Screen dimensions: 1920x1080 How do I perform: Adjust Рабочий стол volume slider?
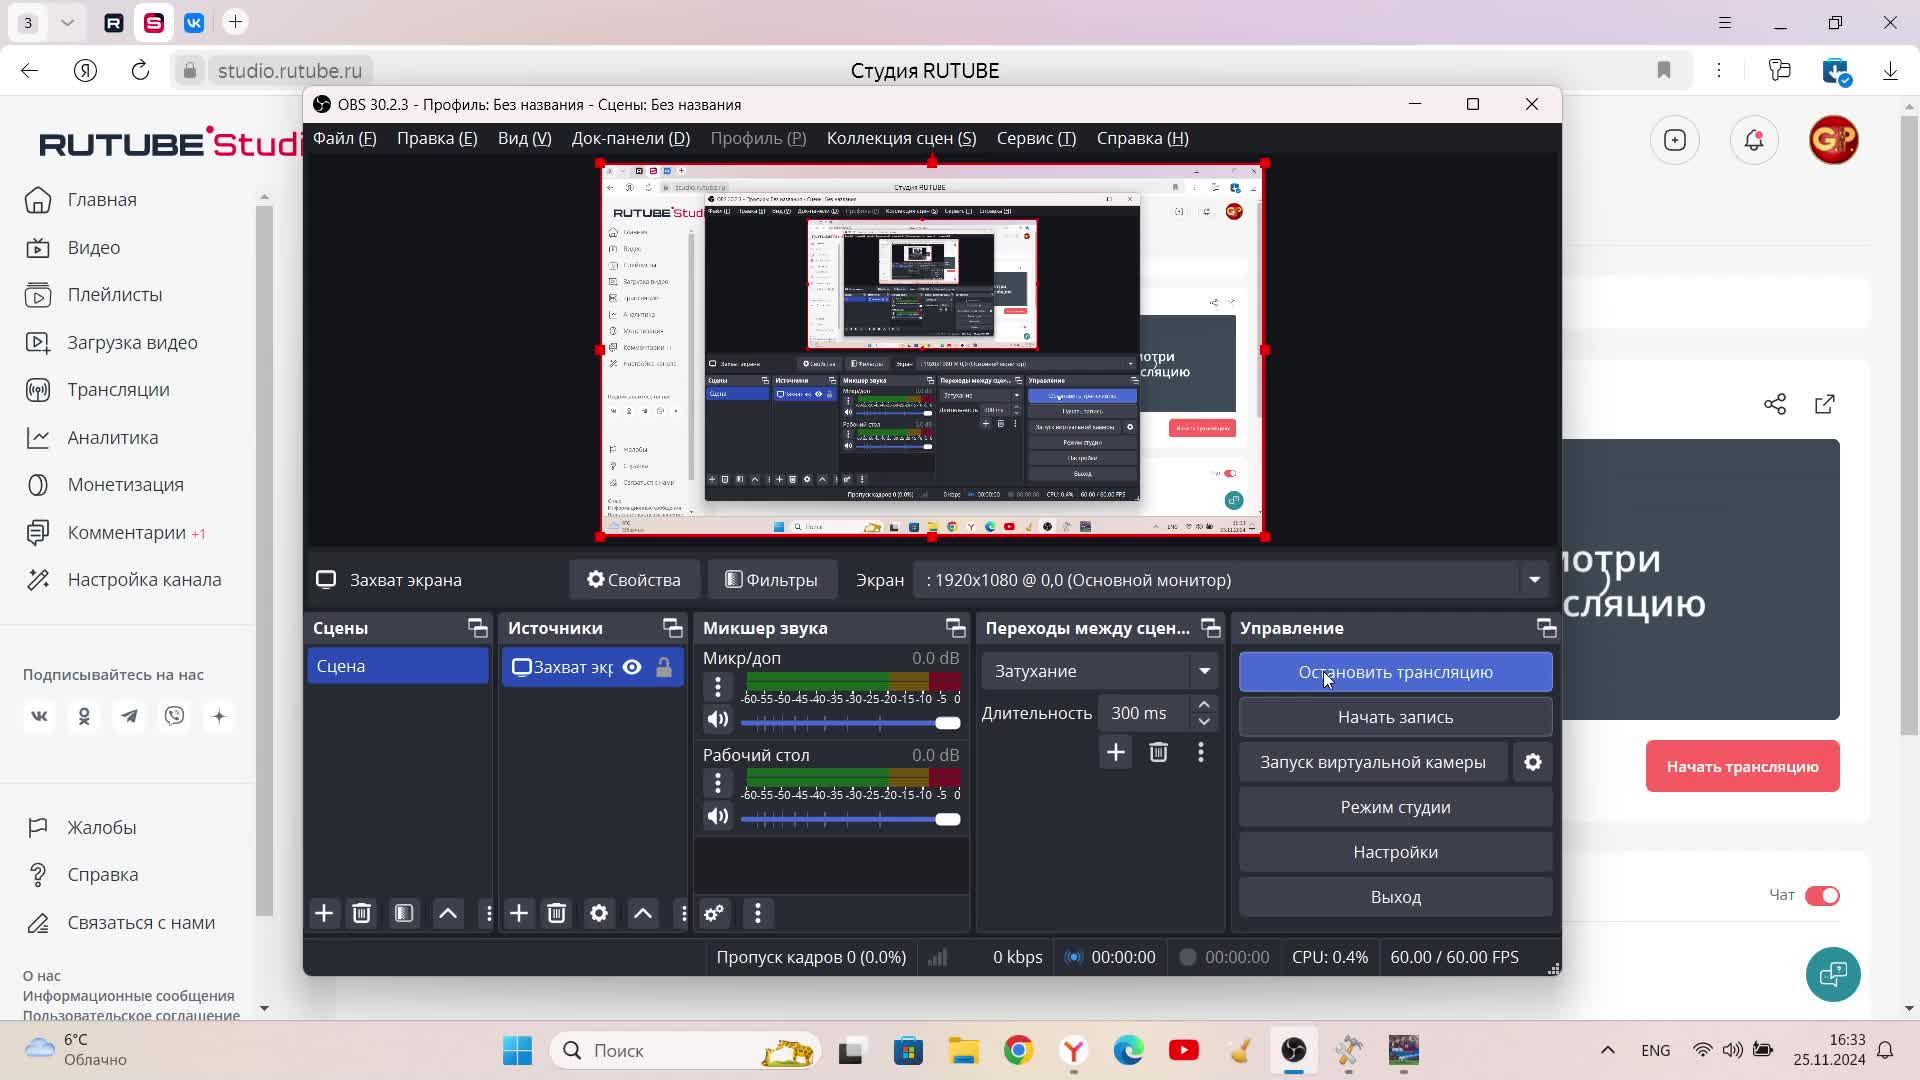click(850, 819)
